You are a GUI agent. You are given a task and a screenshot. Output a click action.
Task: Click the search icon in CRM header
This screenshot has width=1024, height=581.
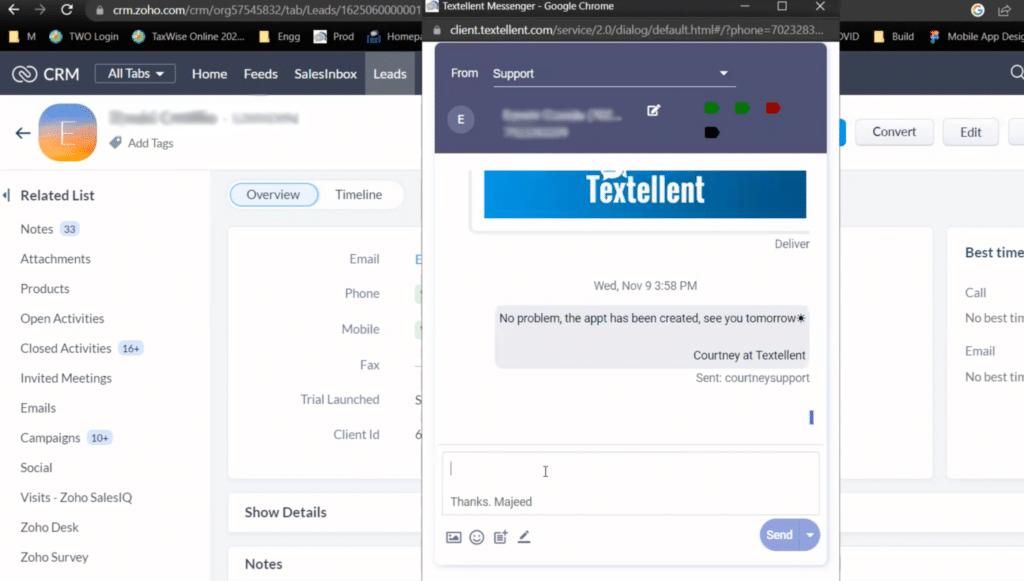point(1016,73)
